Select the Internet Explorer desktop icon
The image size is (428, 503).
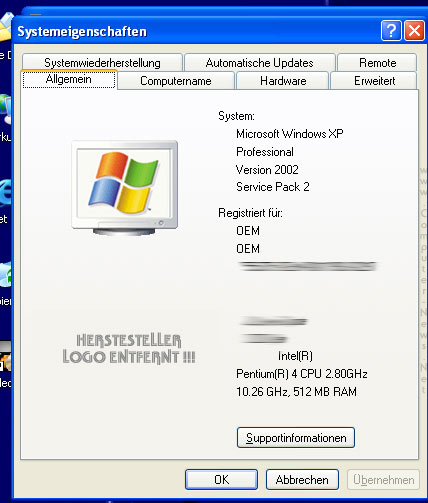point(5,193)
